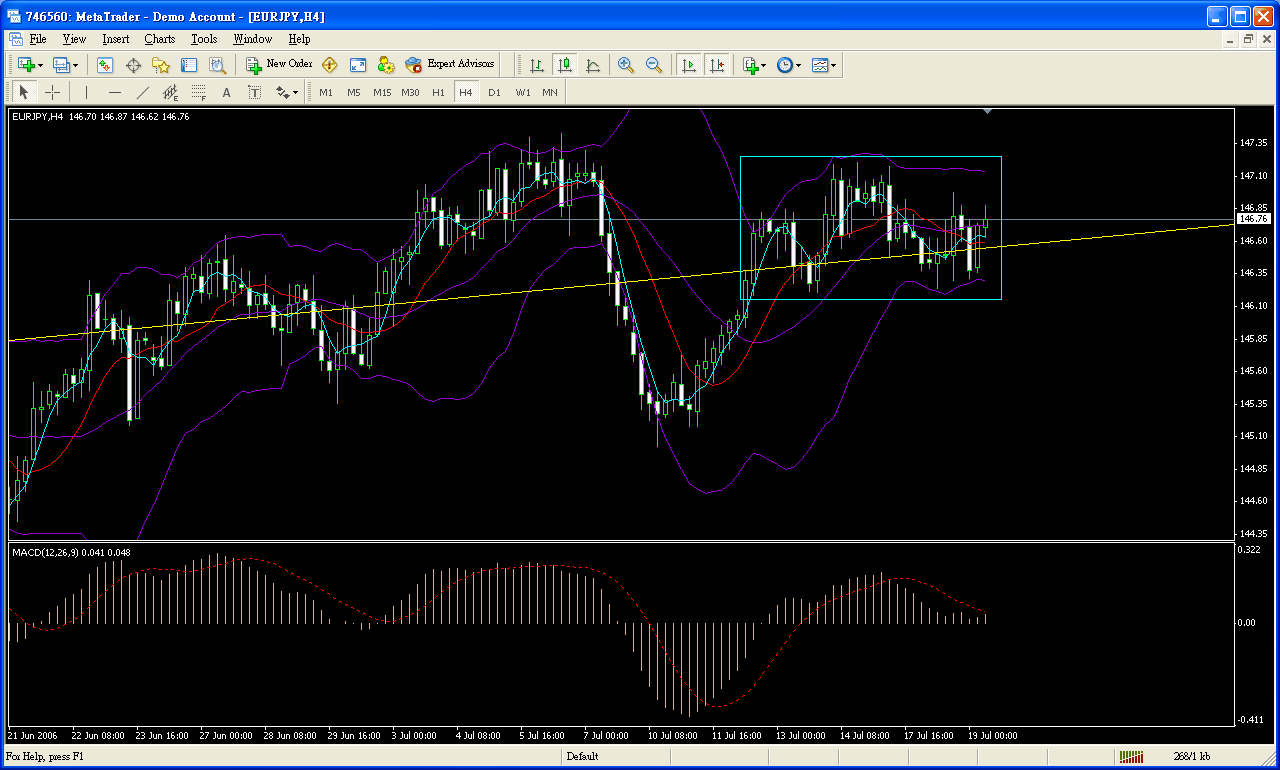Image resolution: width=1280 pixels, height=770 pixels.
Task: Click the Default profile status bar entry
Action: point(581,757)
